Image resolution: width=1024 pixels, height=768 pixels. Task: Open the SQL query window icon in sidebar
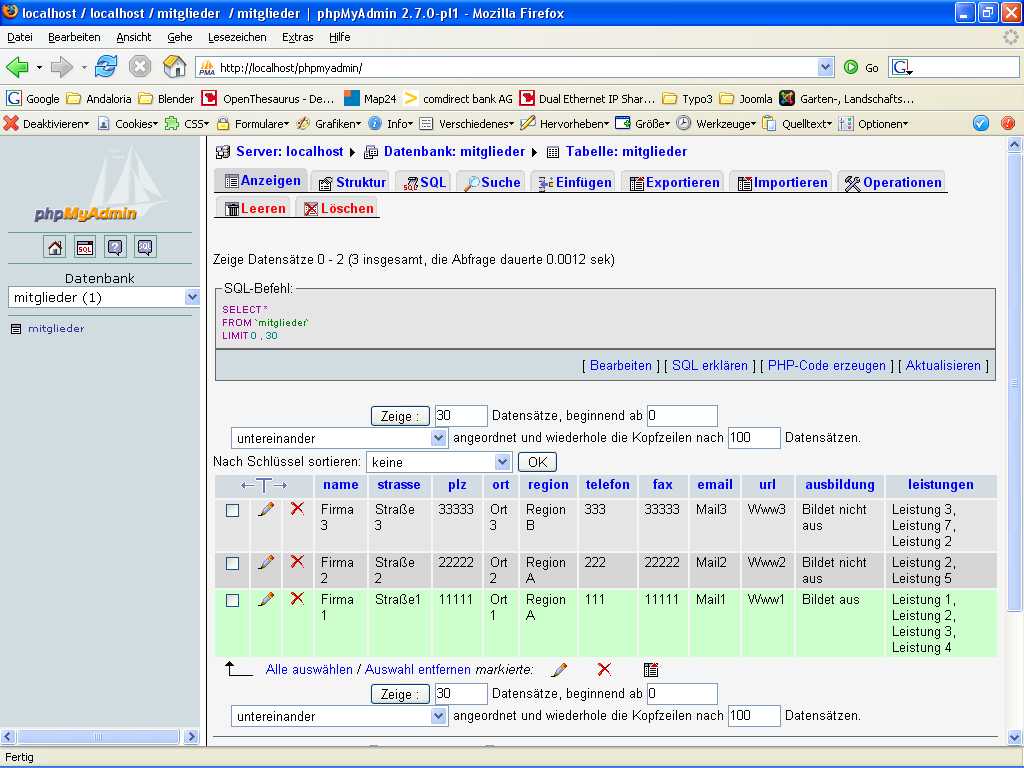[85, 248]
